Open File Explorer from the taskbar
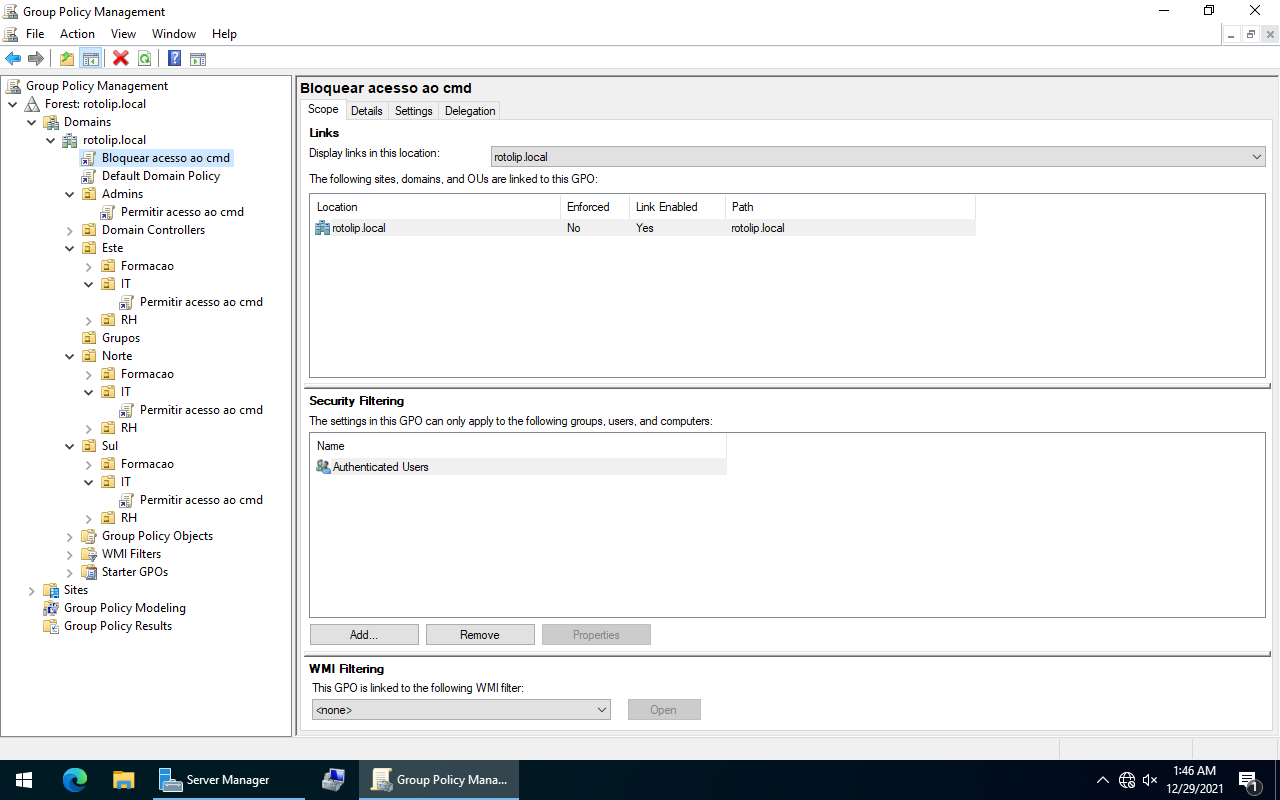Viewport: 1280px width, 800px height. pyautogui.click(x=123, y=780)
